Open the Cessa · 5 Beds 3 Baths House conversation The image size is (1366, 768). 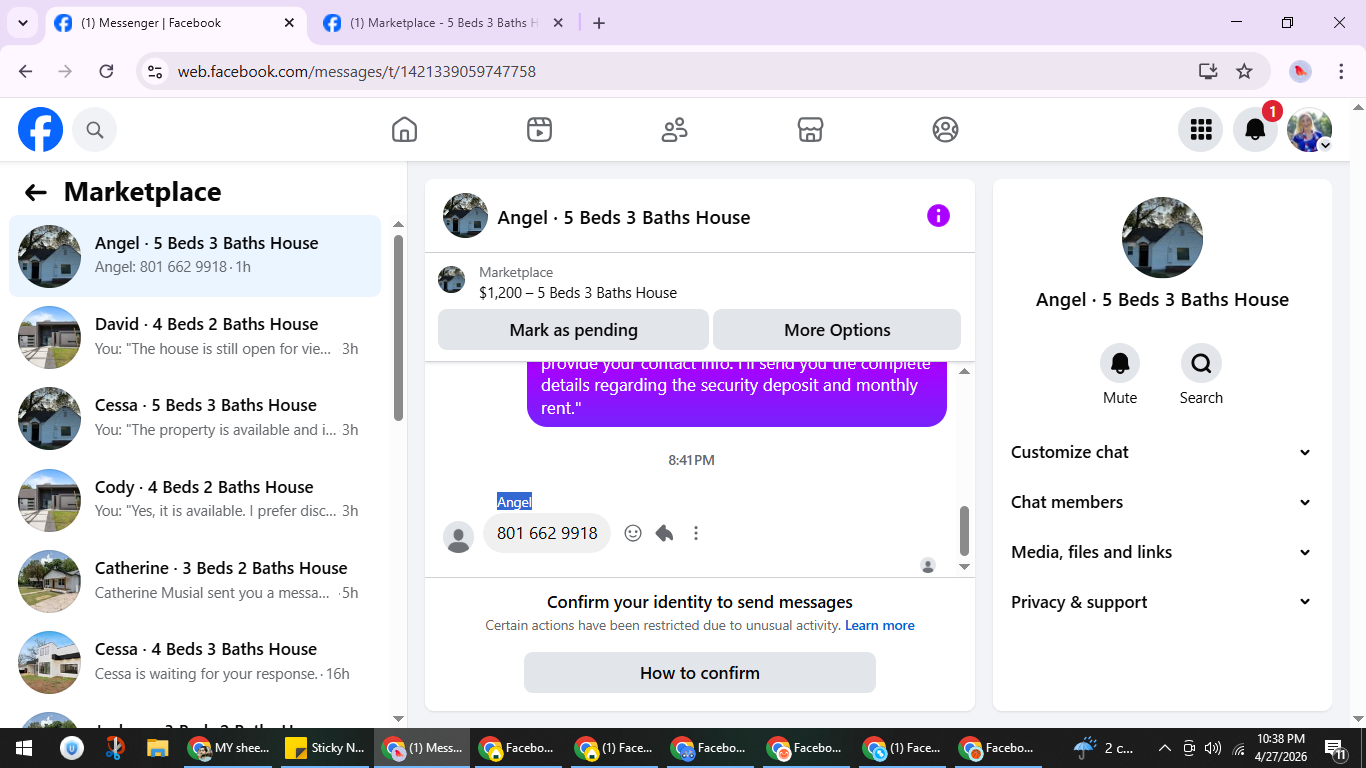coord(195,418)
